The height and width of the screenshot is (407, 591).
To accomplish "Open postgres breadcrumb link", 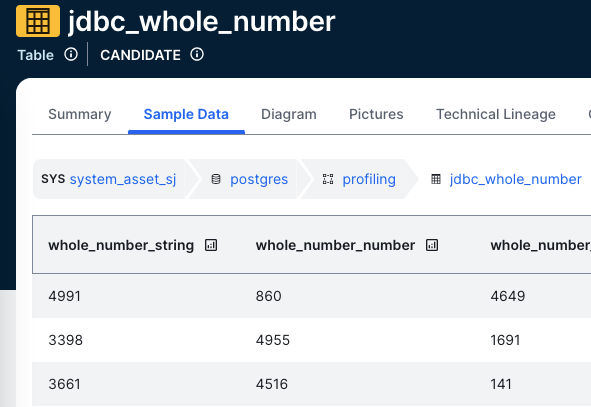I will coord(259,179).
